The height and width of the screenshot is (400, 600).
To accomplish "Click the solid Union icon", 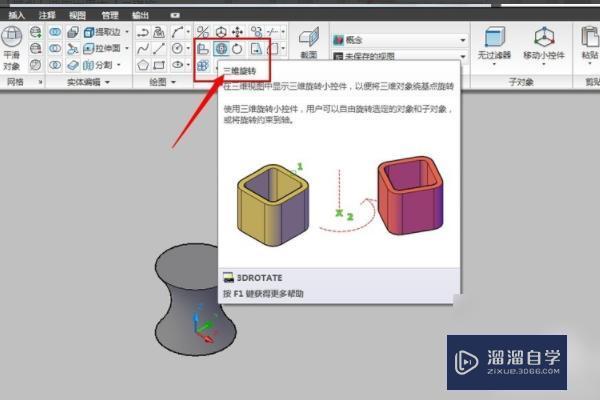I will point(55,32).
